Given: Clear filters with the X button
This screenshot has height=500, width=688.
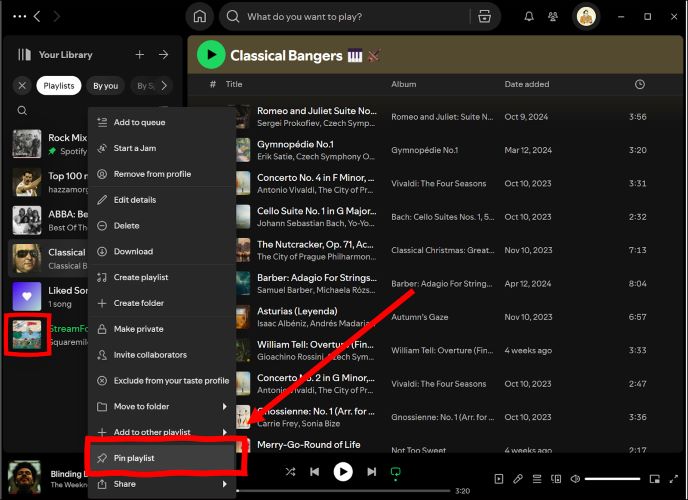Looking at the screenshot, I should tap(22, 86).
